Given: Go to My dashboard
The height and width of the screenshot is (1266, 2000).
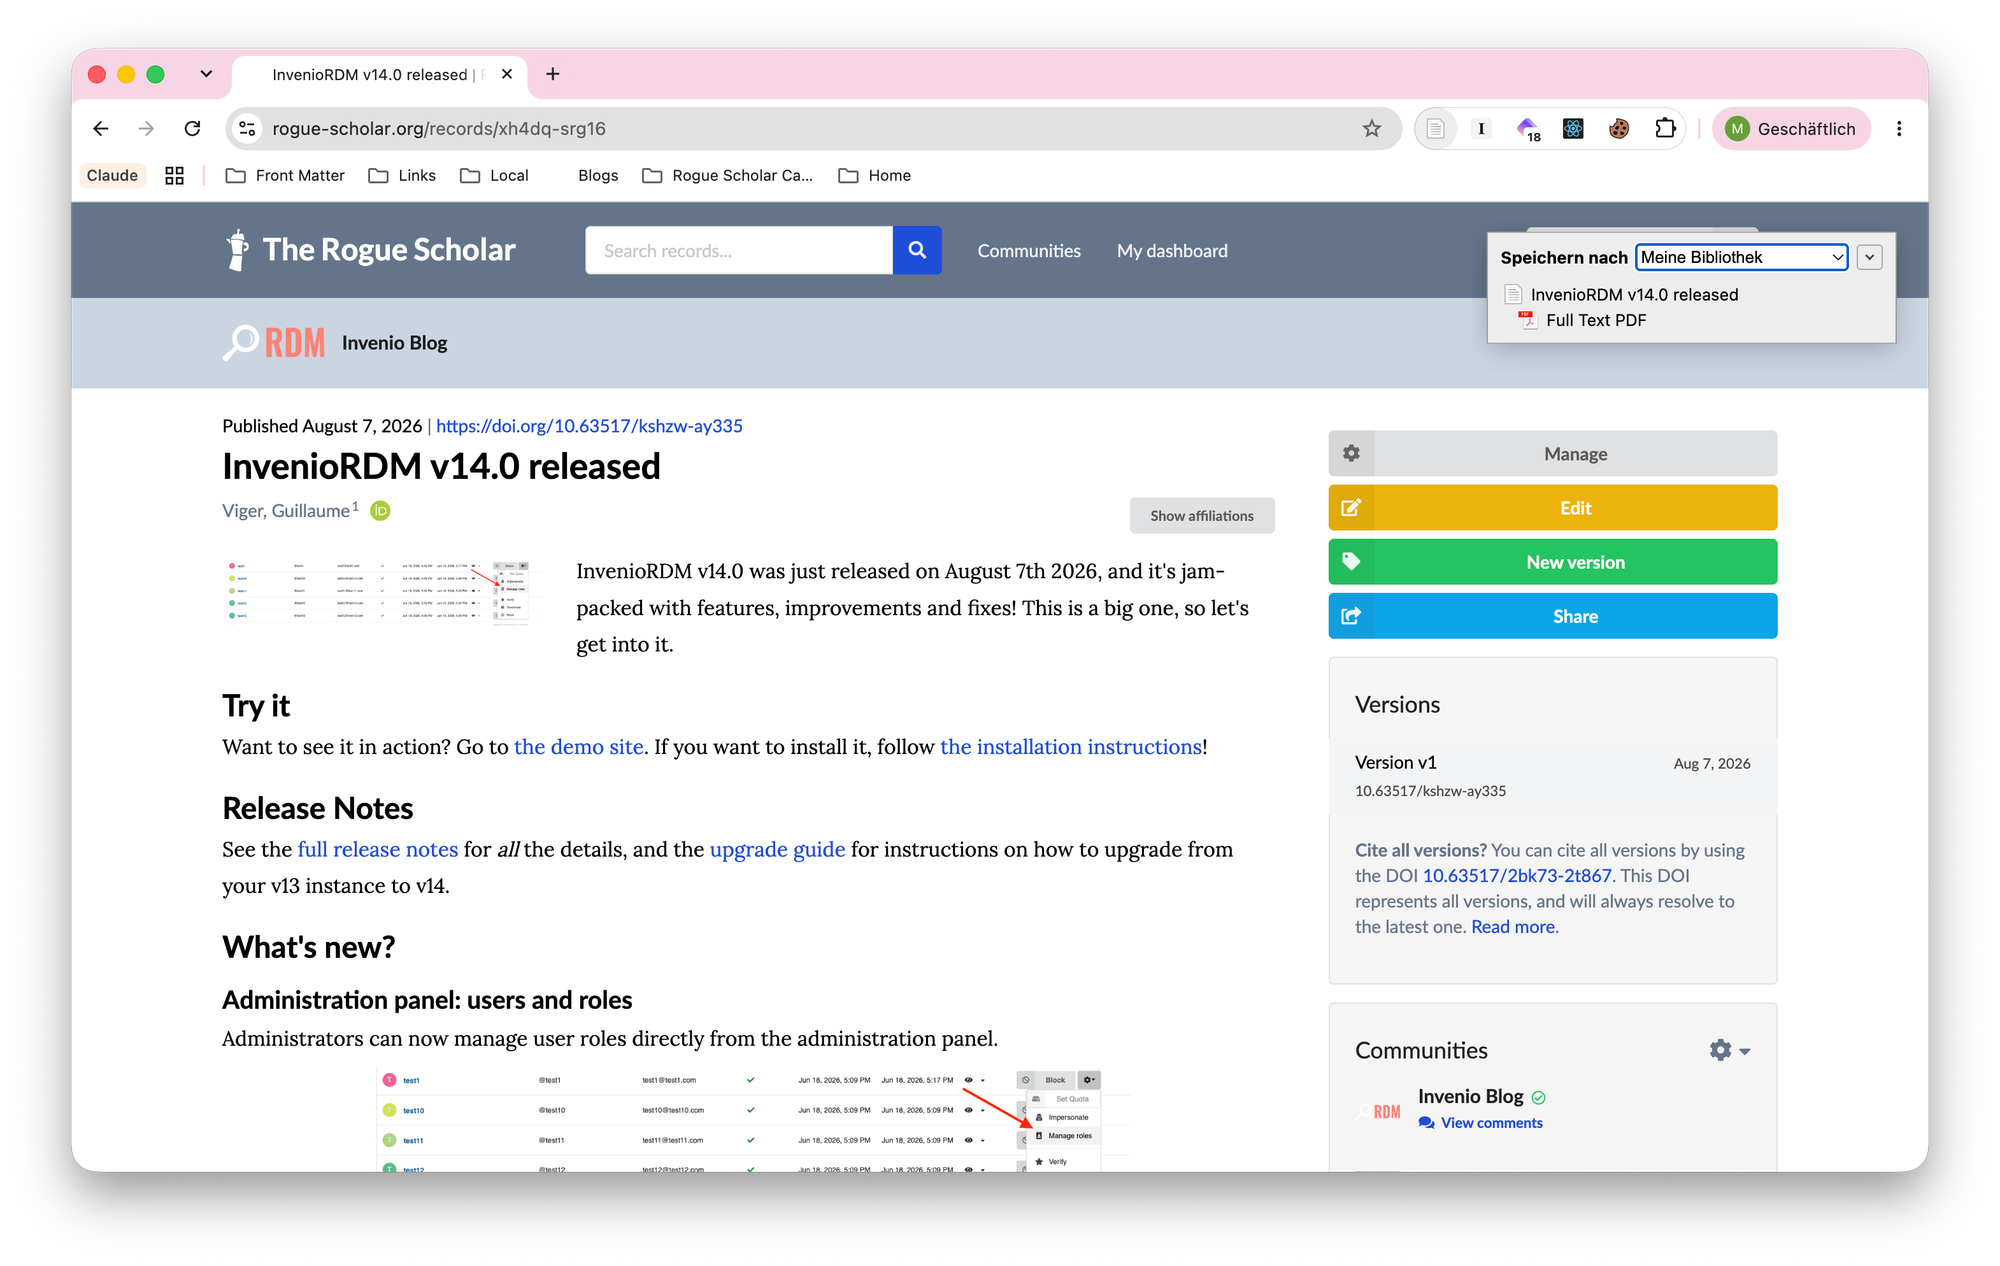Looking at the screenshot, I should pyautogui.click(x=1172, y=251).
